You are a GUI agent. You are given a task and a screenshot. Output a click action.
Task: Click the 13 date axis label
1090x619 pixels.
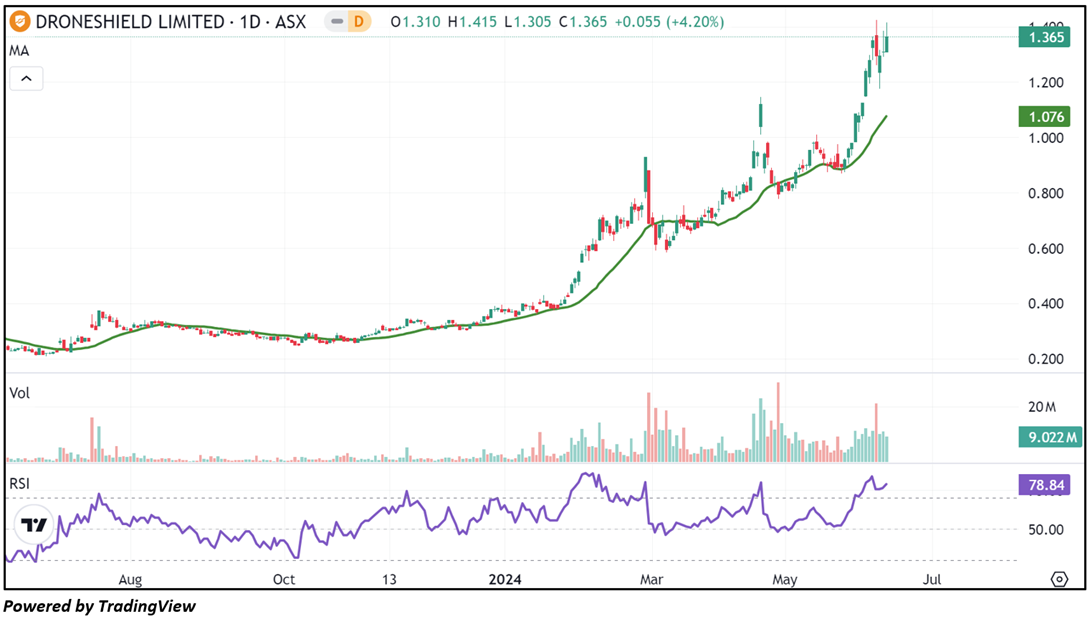click(x=389, y=579)
